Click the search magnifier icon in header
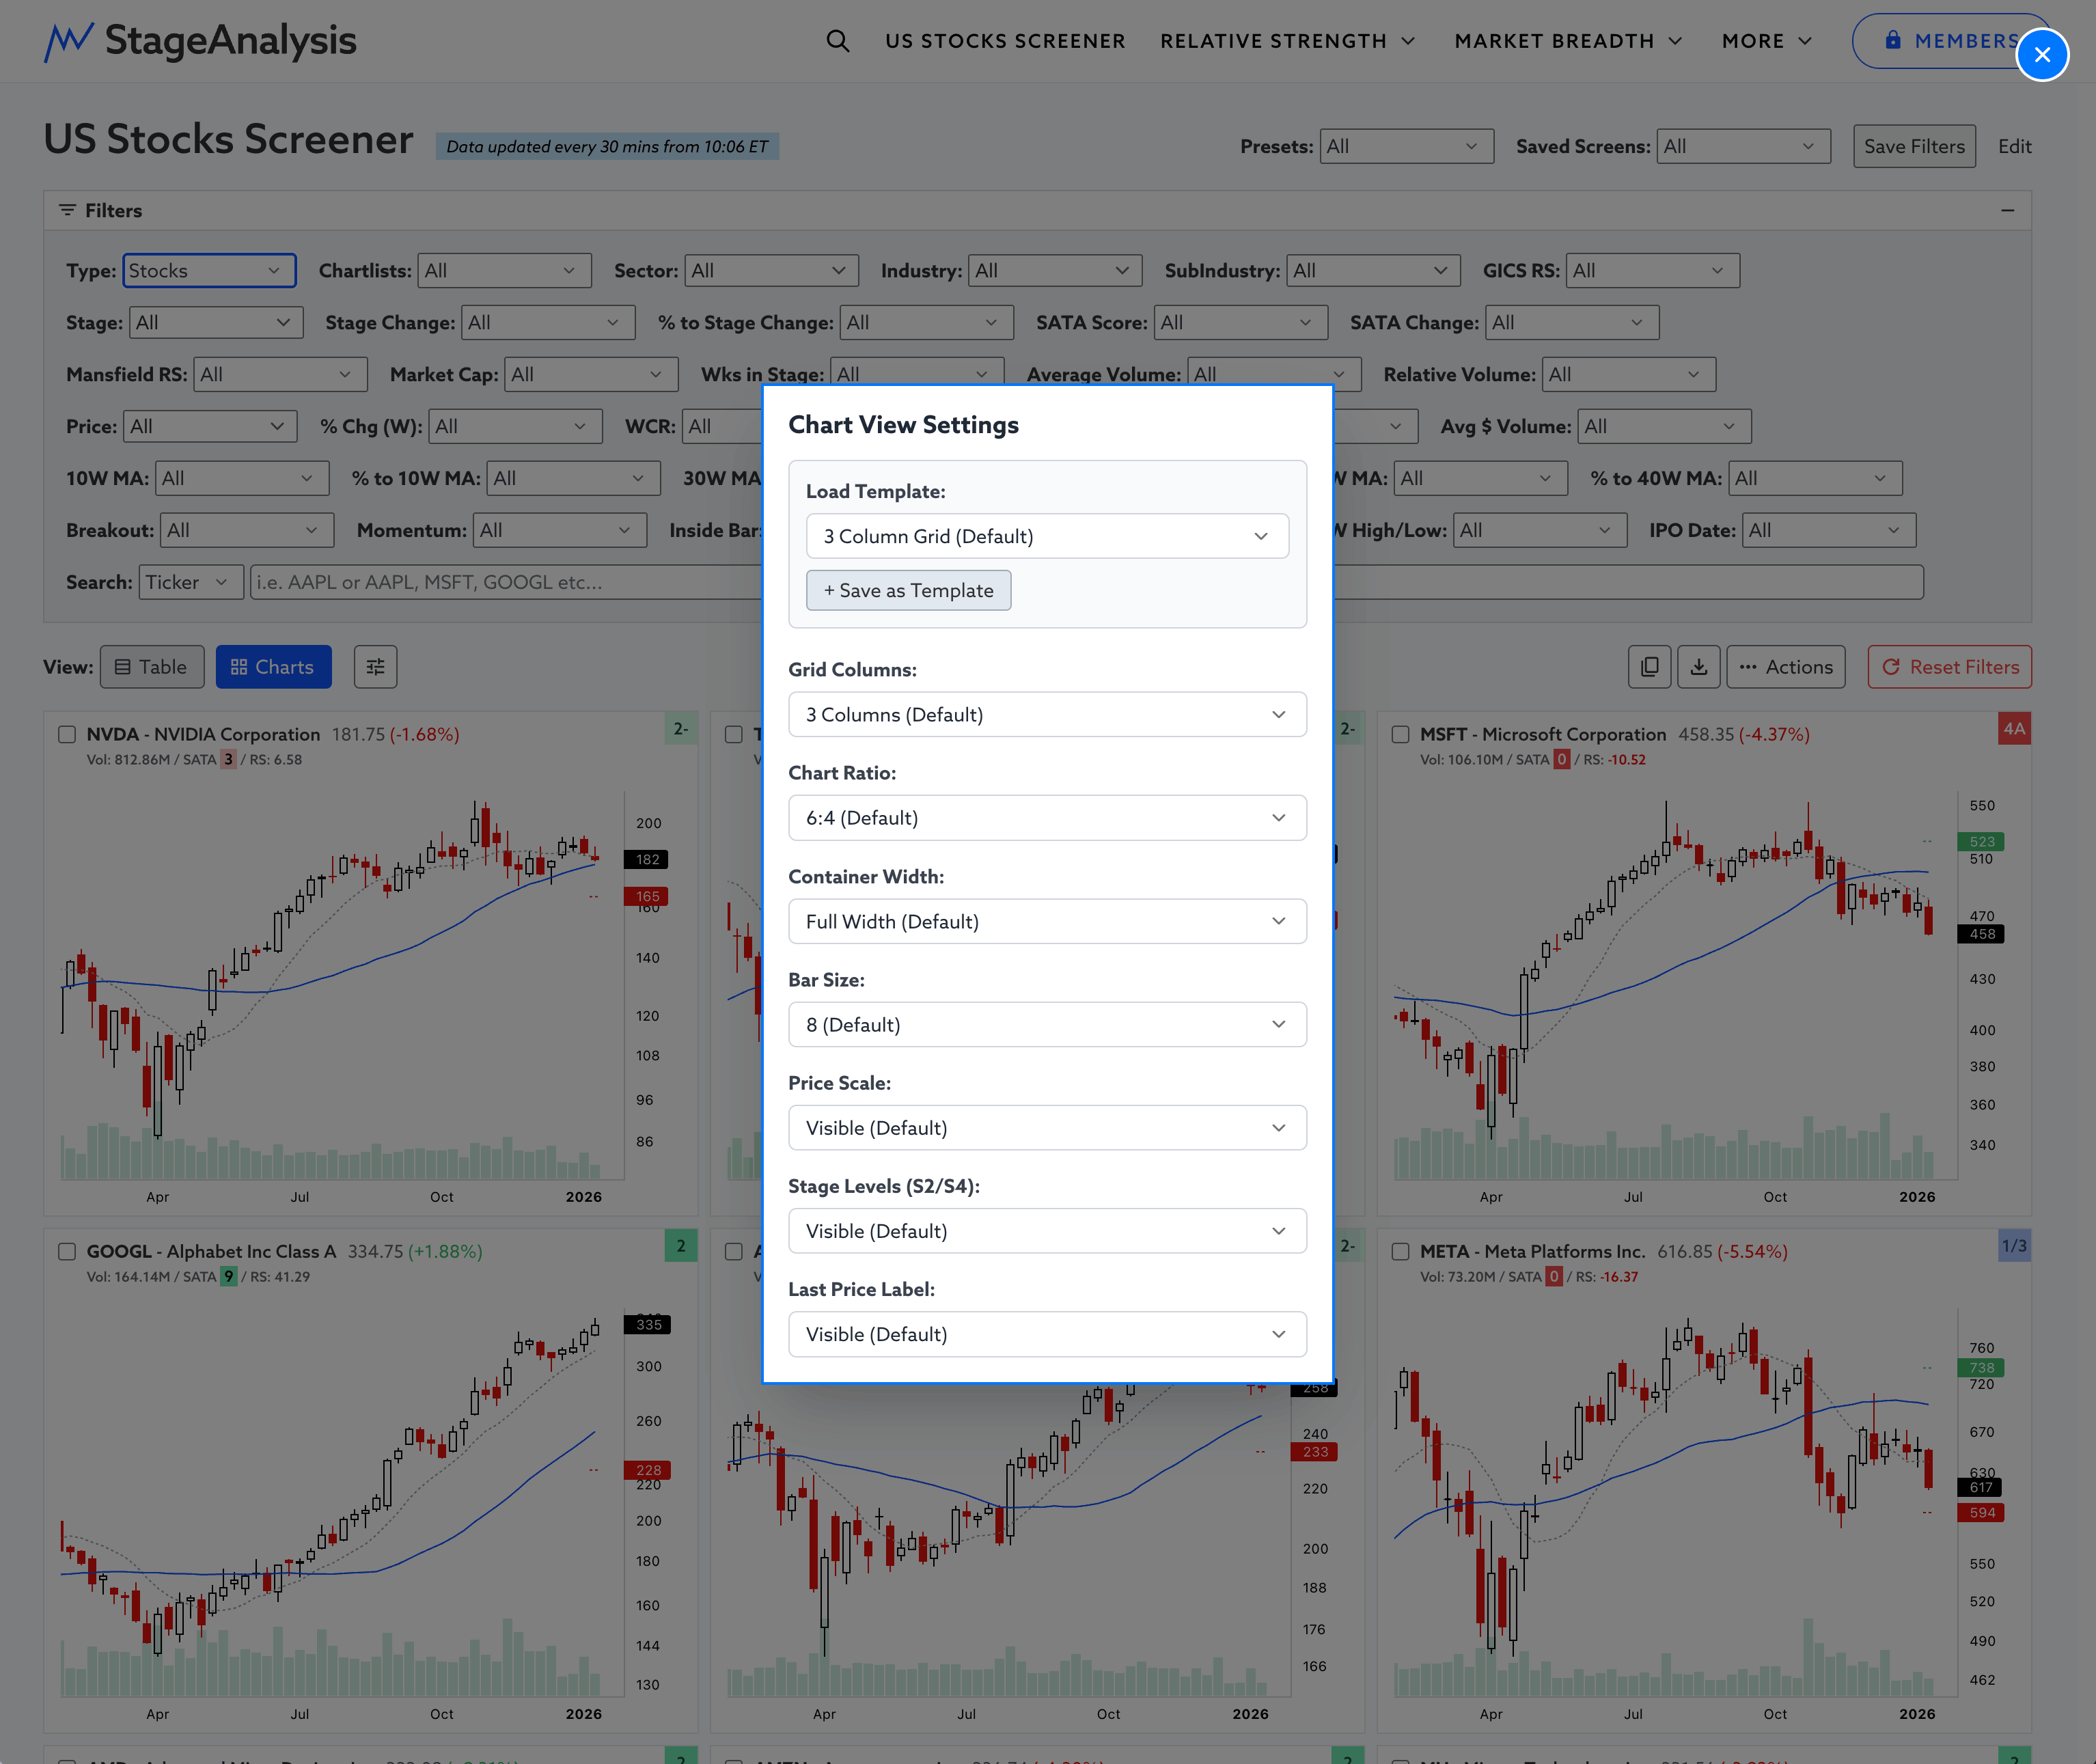The height and width of the screenshot is (1764, 2096). point(837,41)
